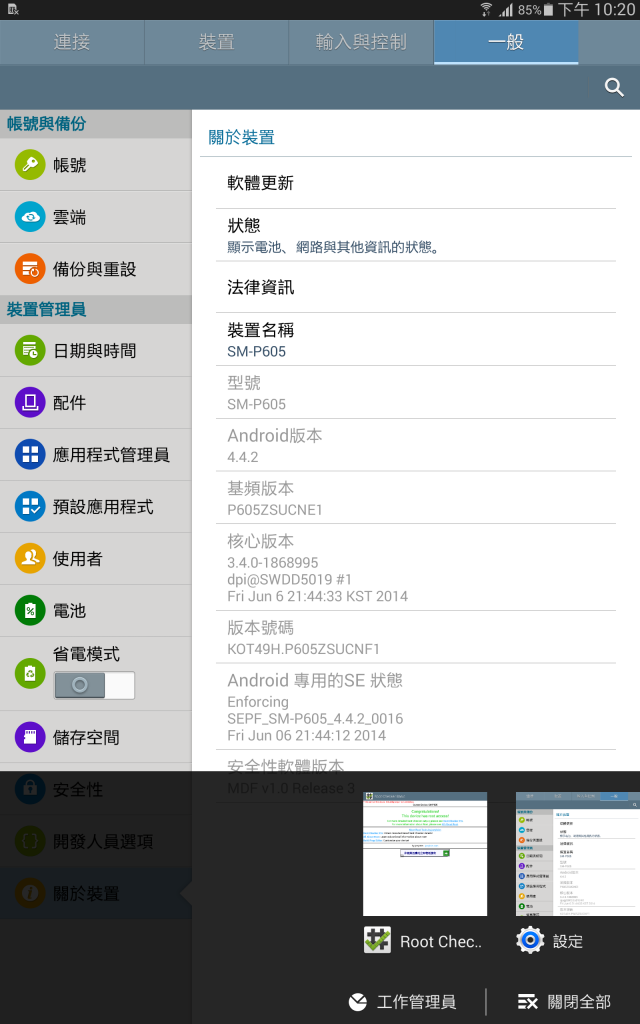Tap the signal strength status icon
This screenshot has width=640, height=1024.
pos(506,9)
